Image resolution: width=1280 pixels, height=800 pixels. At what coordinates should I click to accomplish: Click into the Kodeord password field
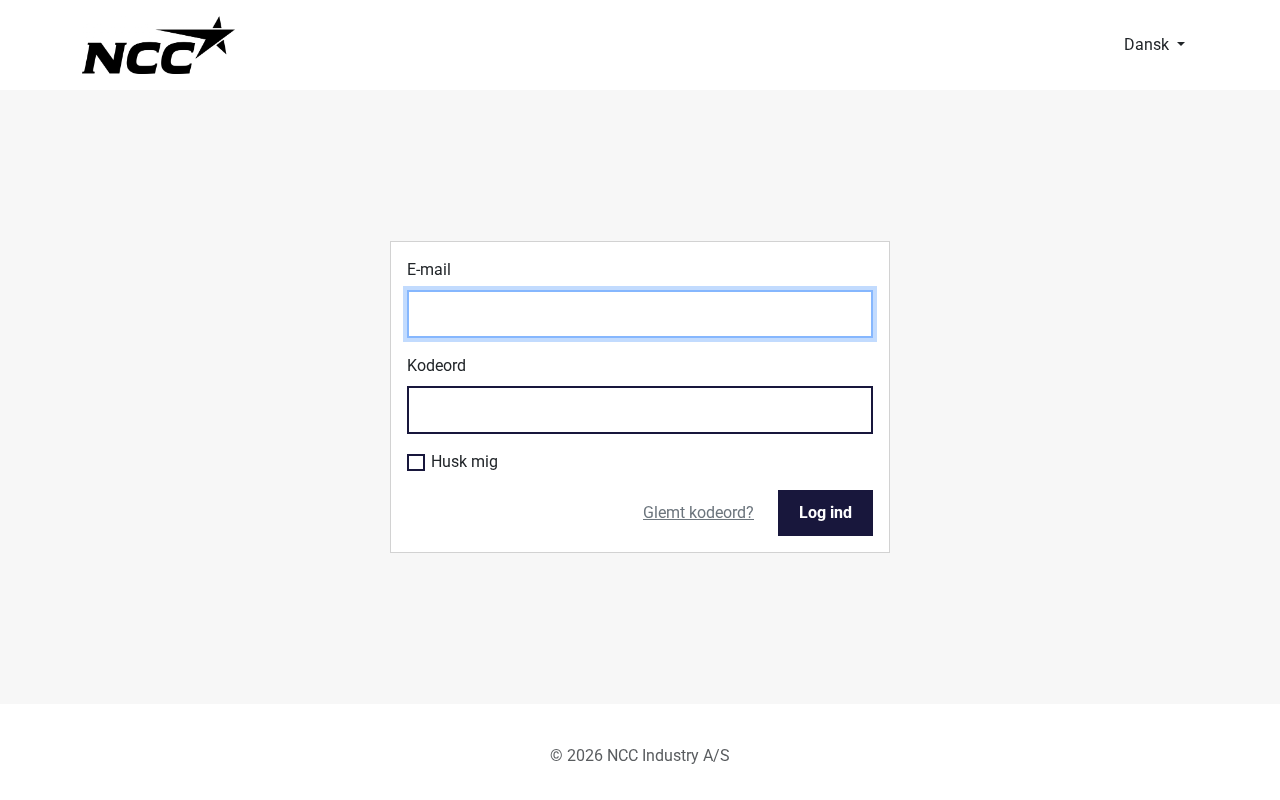(x=640, y=410)
